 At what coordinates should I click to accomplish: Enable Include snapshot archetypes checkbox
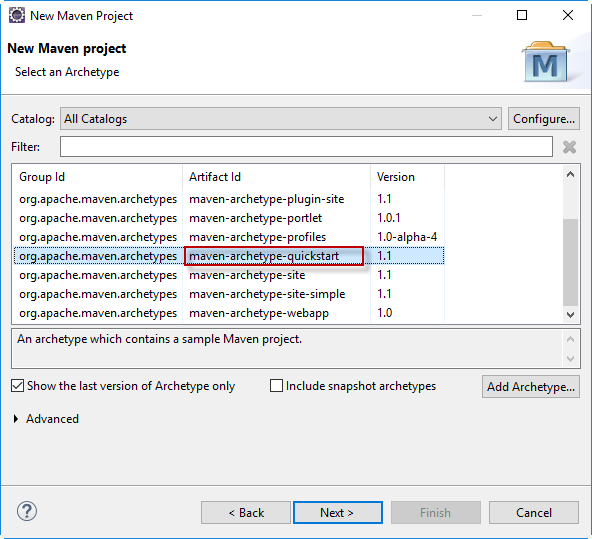coord(276,386)
